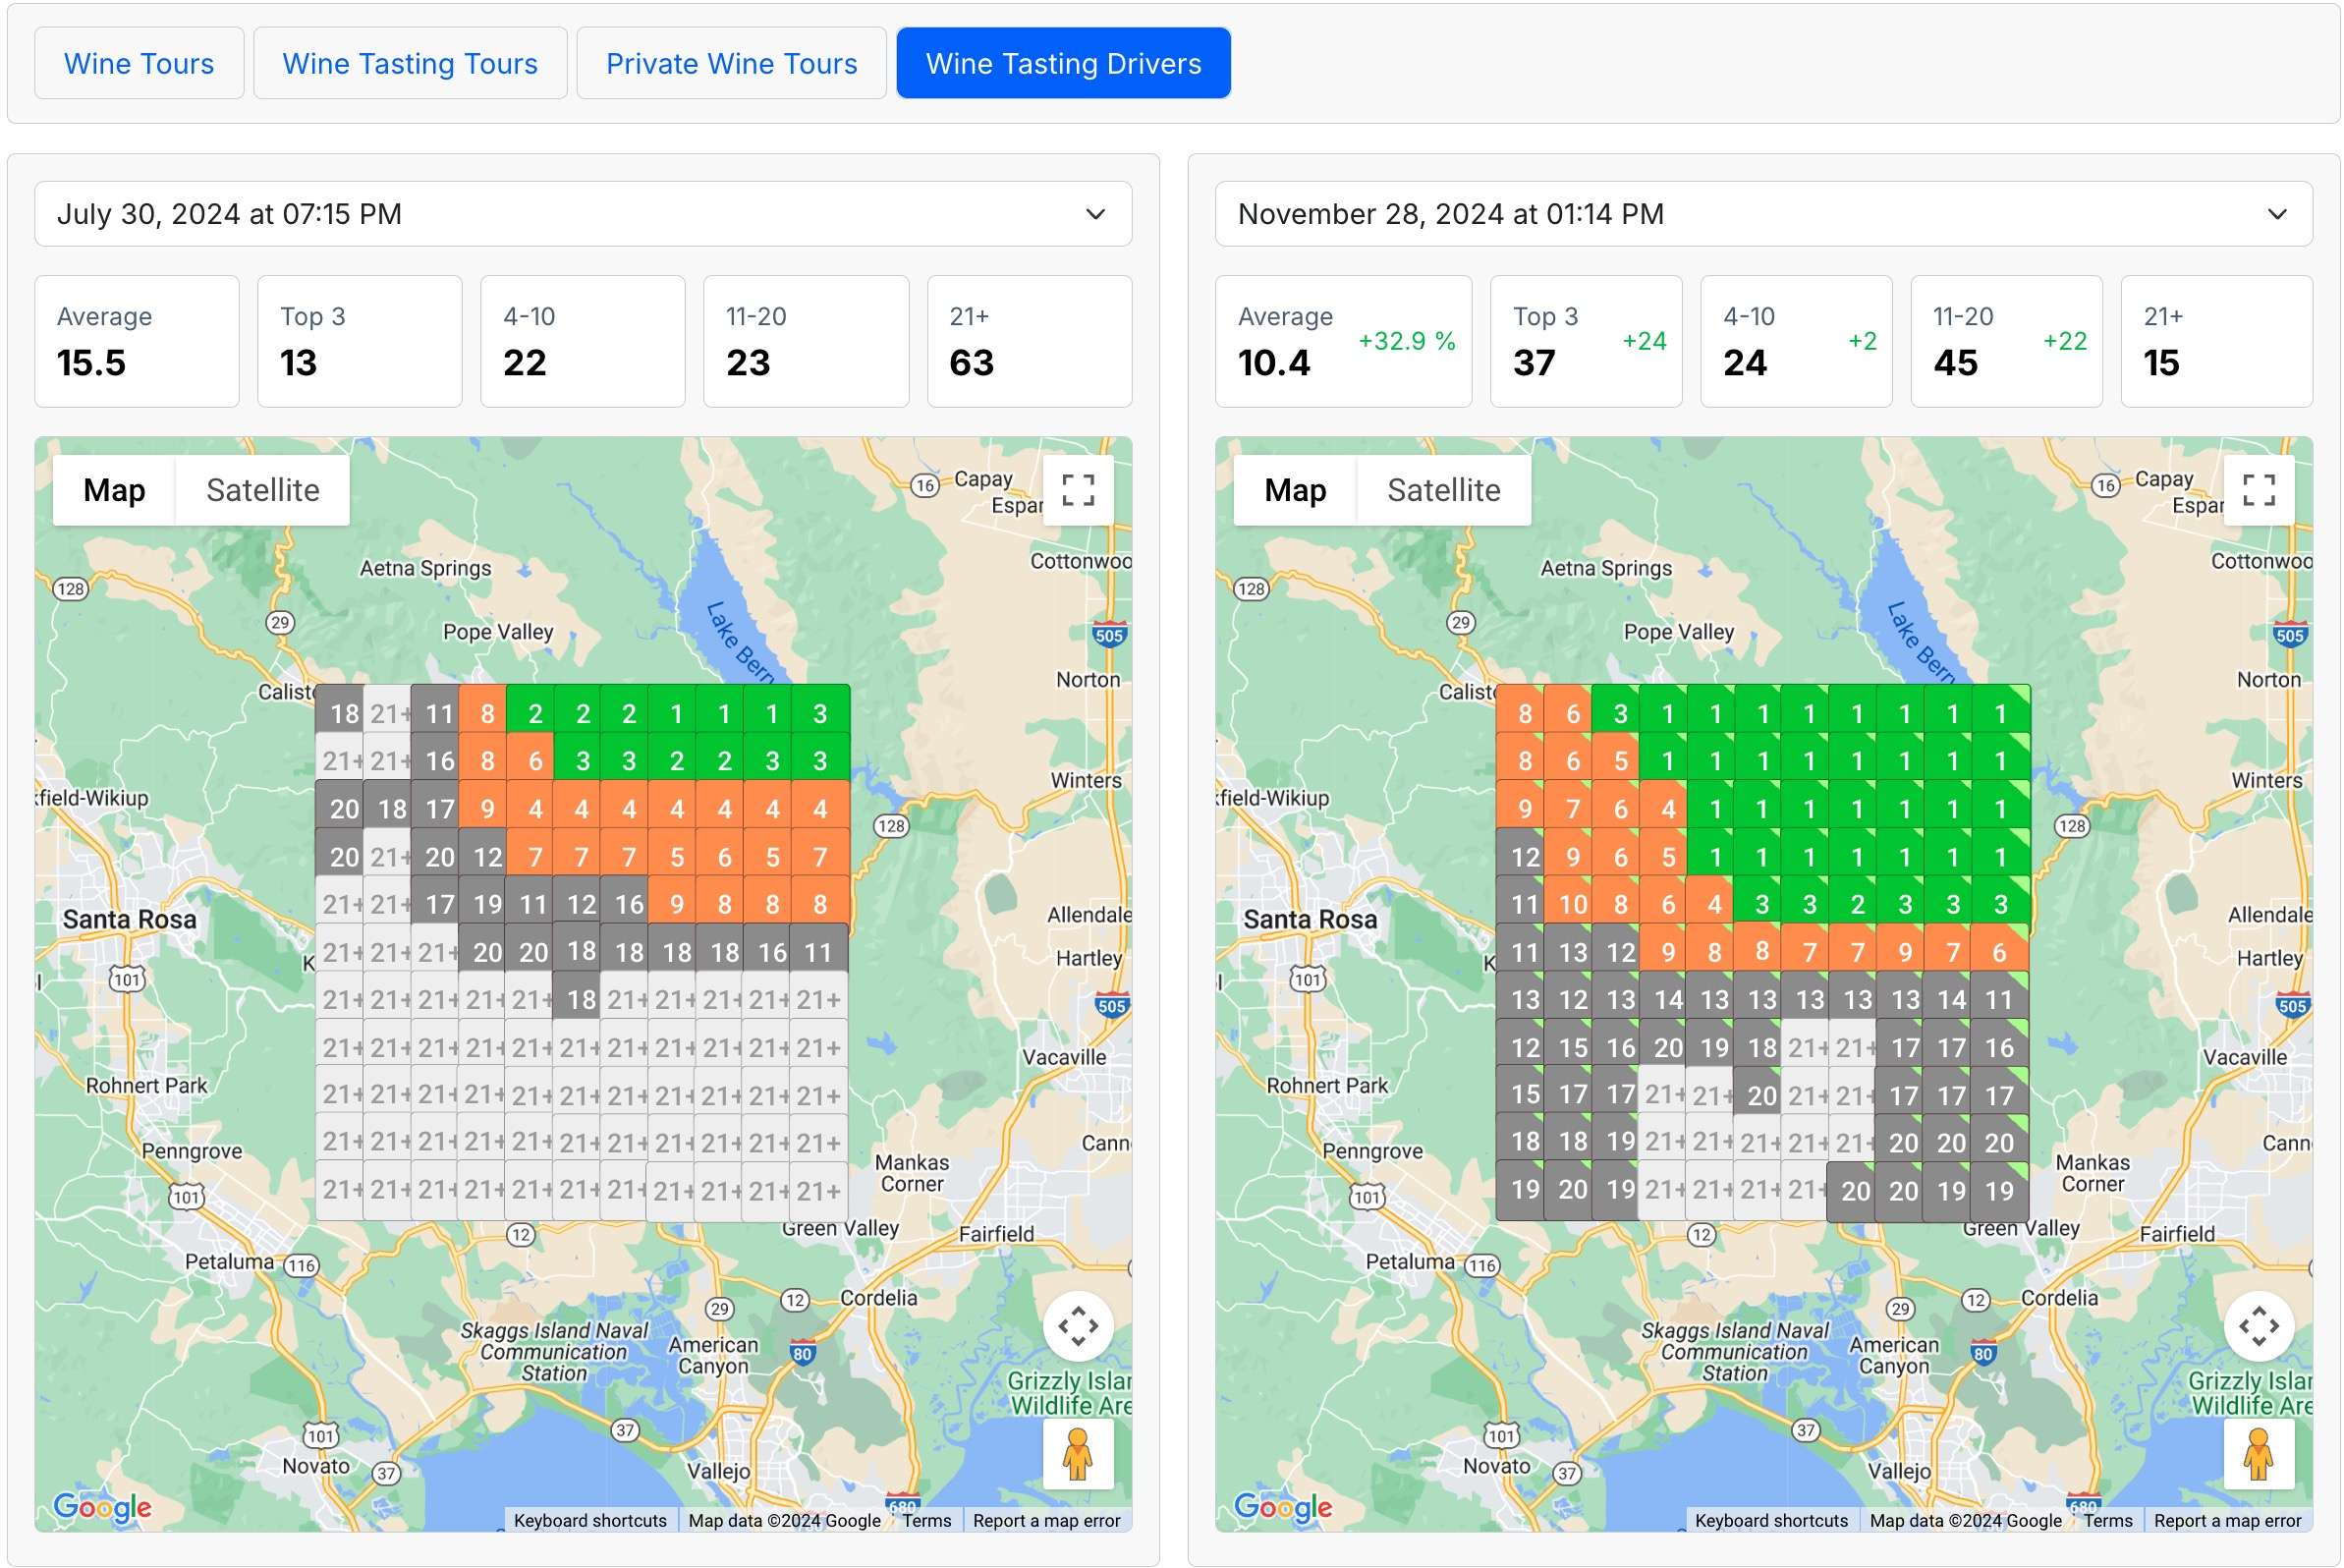Image resolution: width=2344 pixels, height=1568 pixels.
Task: Click the right map camera controls icon
Action: pos(2258,1326)
